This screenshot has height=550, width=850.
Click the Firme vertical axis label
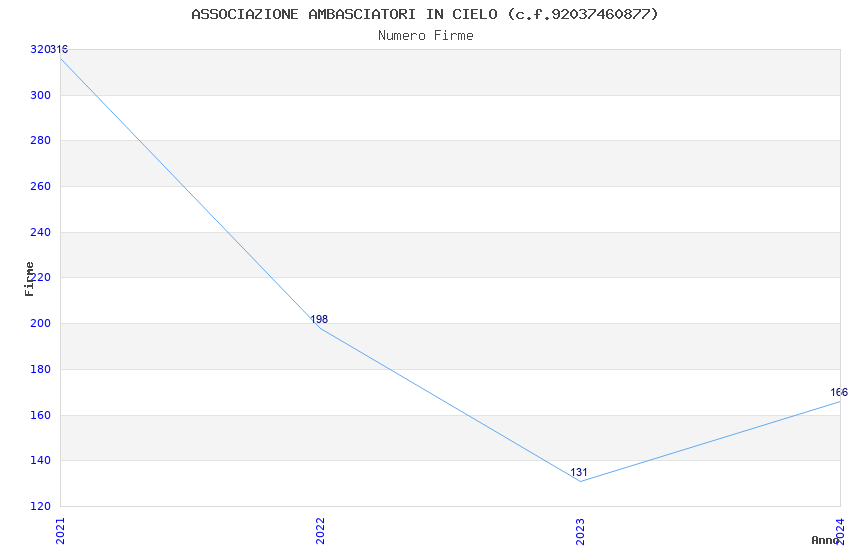click(x=29, y=279)
